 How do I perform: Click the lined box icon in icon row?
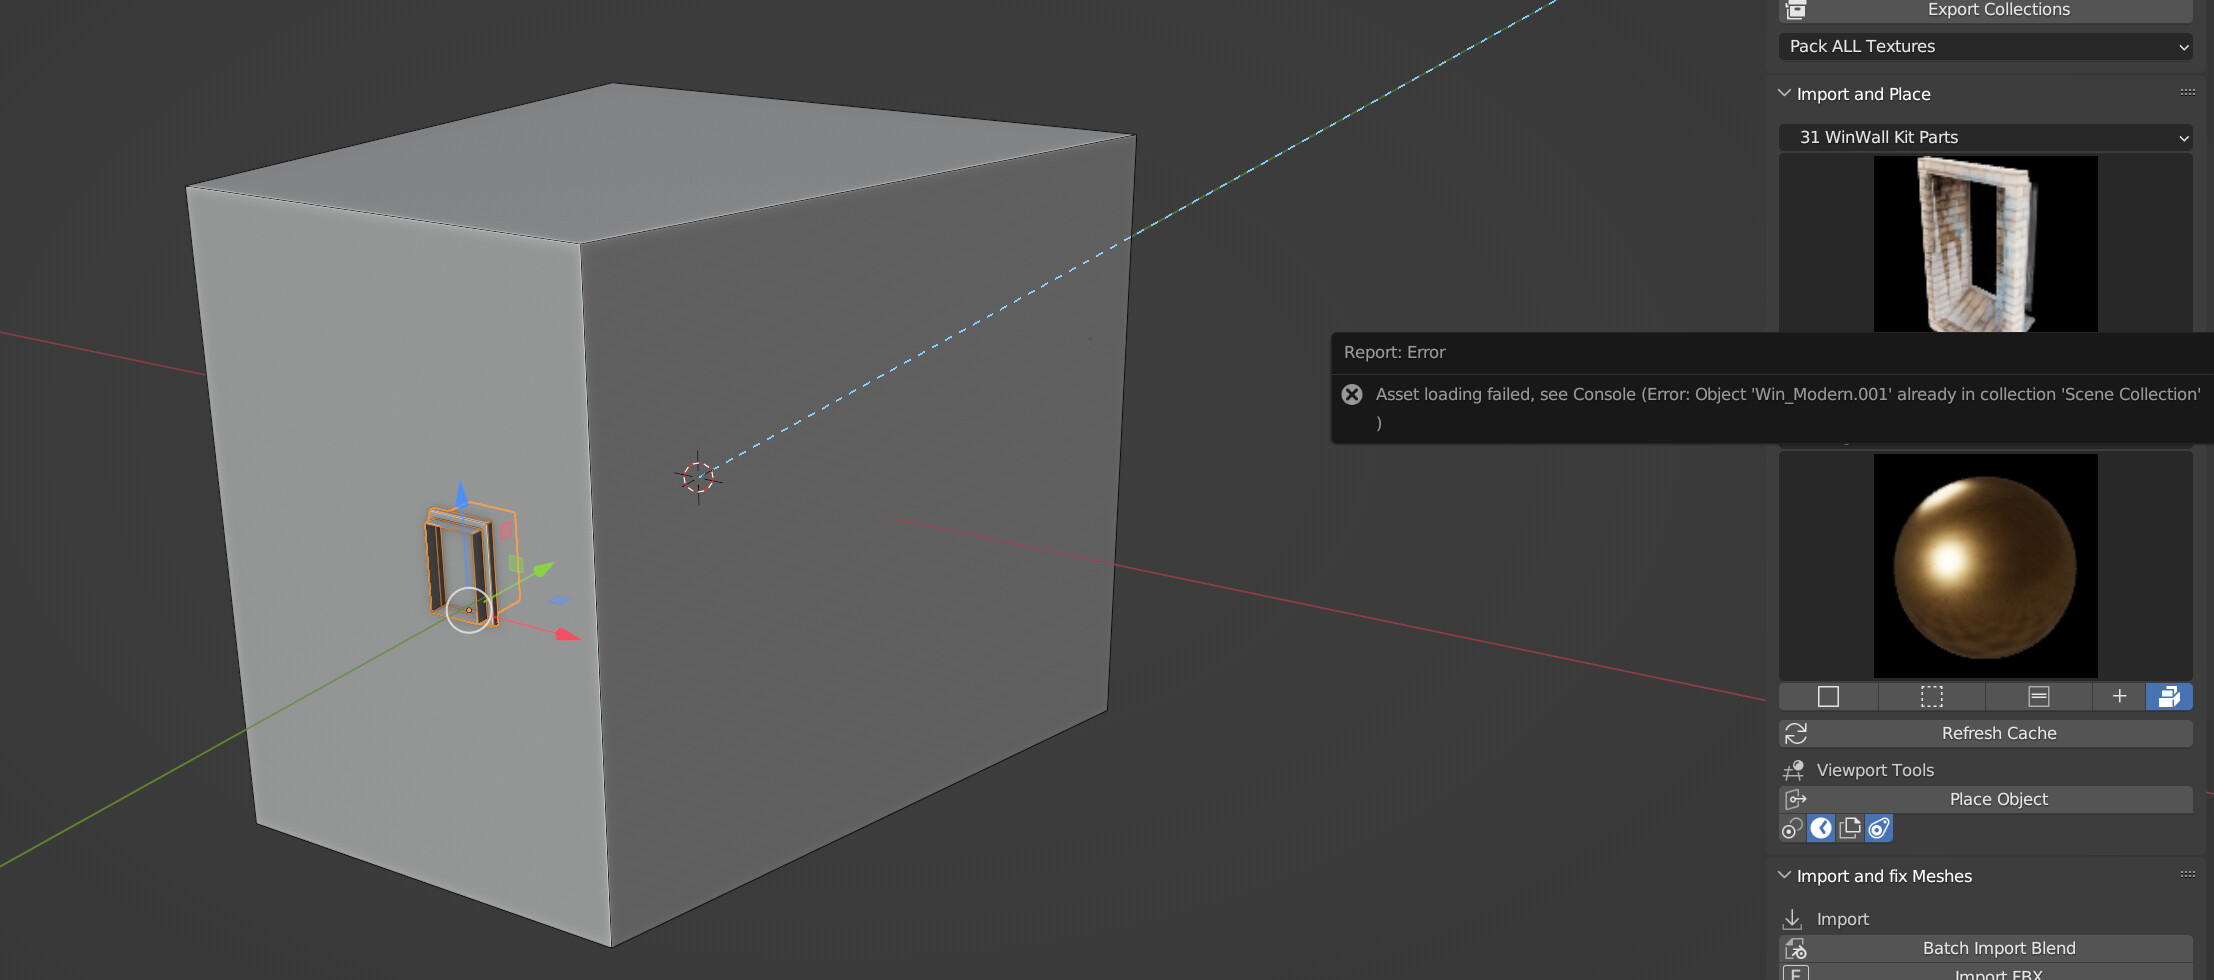(2039, 696)
